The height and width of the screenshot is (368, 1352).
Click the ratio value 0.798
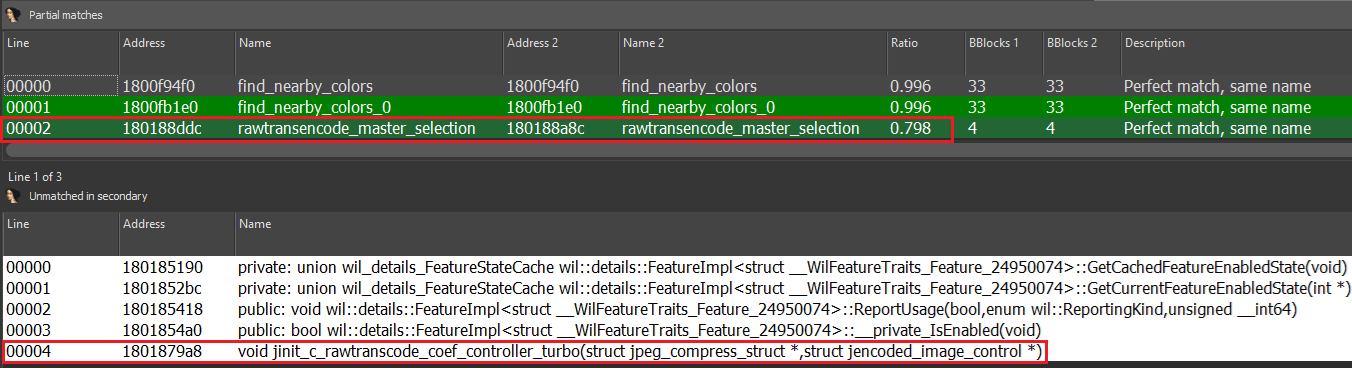[910, 129]
